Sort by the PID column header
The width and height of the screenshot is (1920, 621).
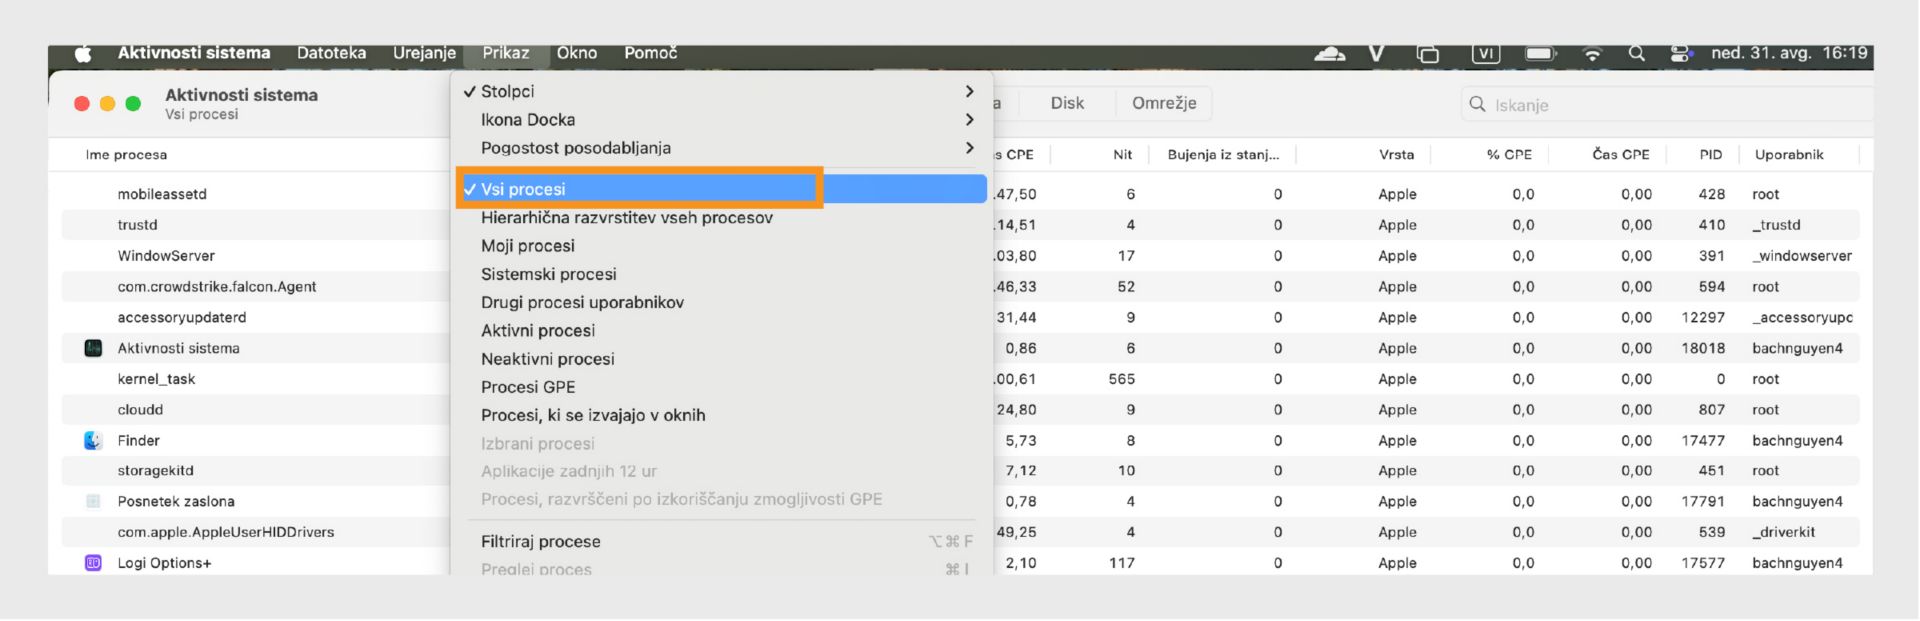(x=1710, y=154)
